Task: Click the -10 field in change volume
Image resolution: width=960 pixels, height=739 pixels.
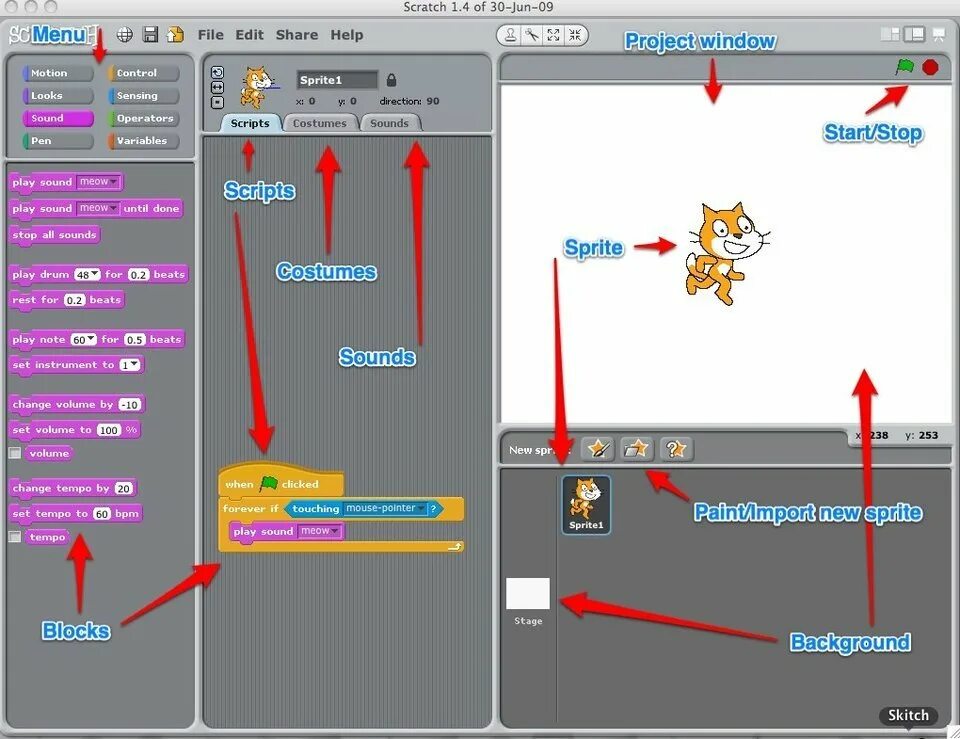Action: (x=129, y=405)
